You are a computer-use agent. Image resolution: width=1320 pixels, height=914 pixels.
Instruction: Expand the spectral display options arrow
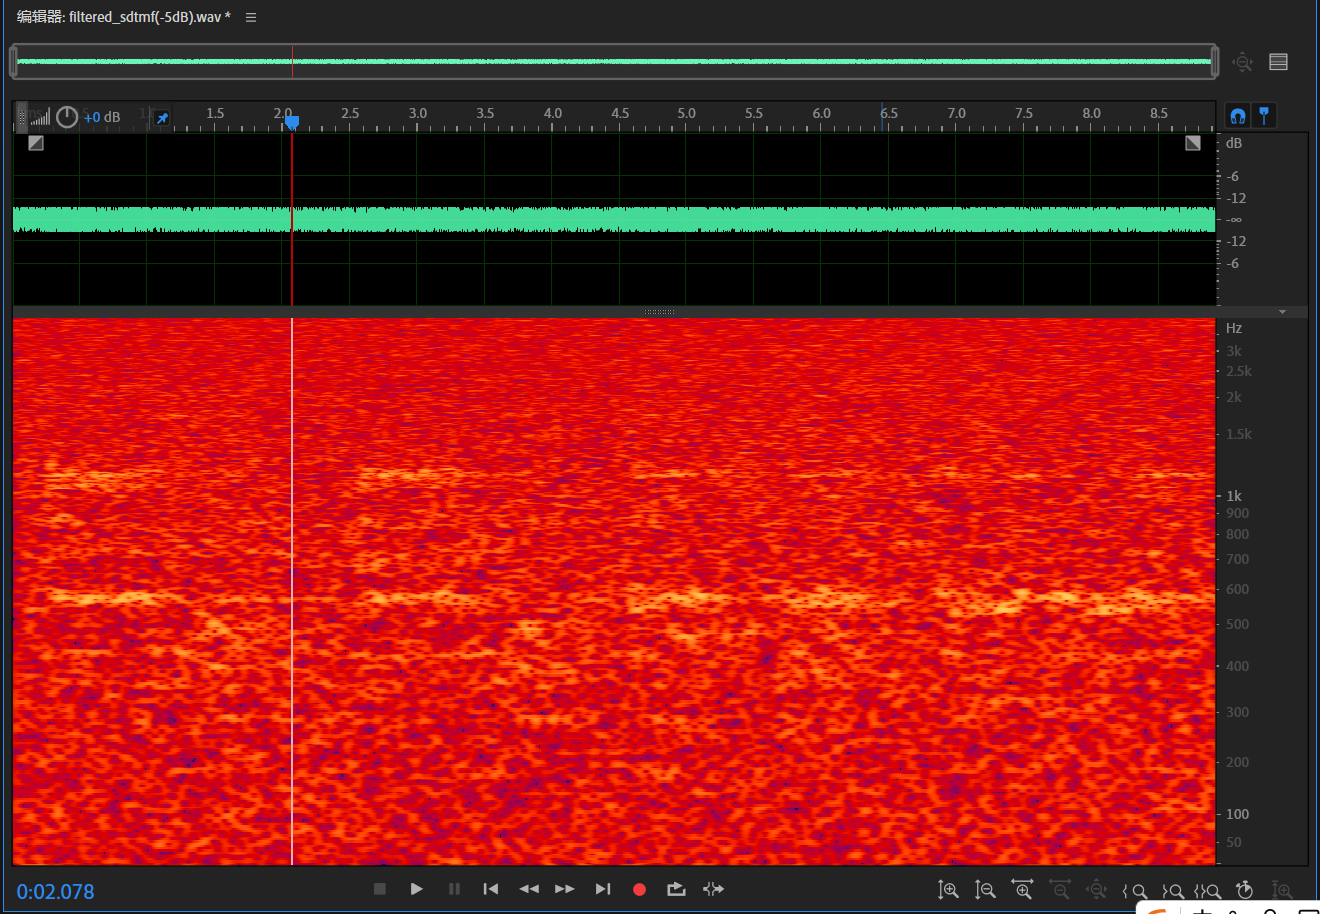coord(1282,312)
